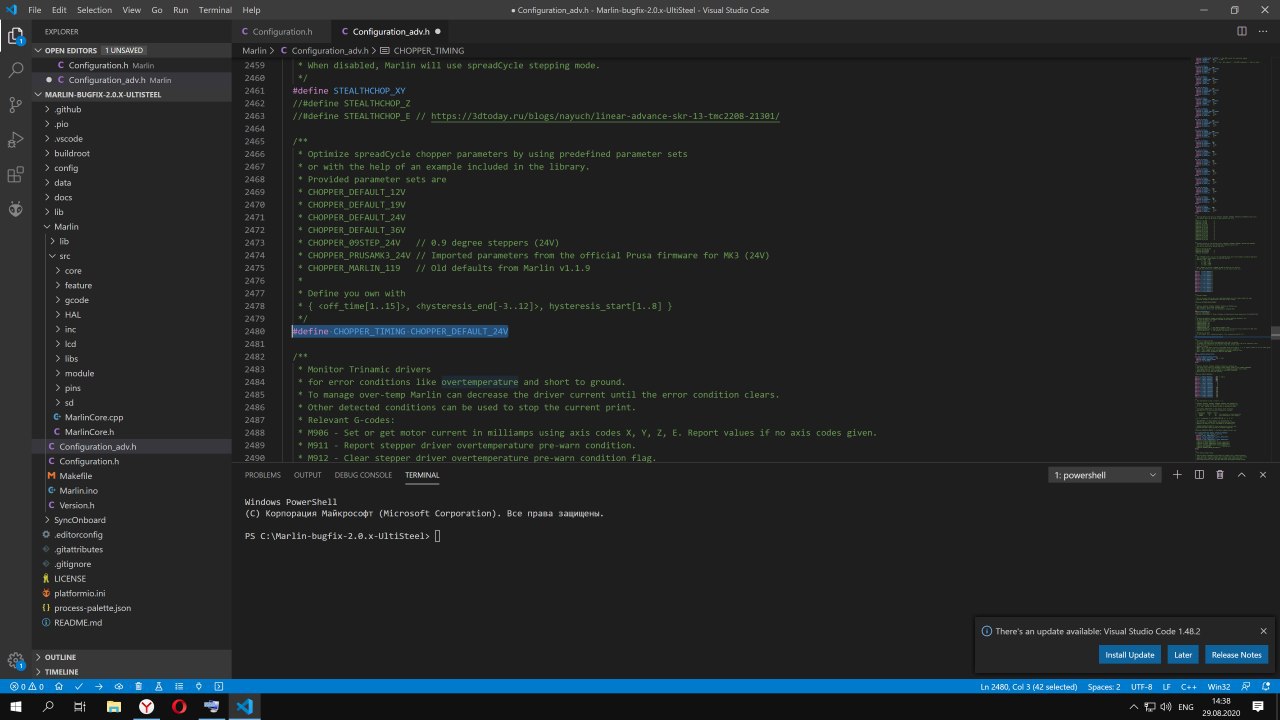
Task: Click PlatformIO cloud upload icon in status bar
Action: pyautogui.click(x=119, y=687)
